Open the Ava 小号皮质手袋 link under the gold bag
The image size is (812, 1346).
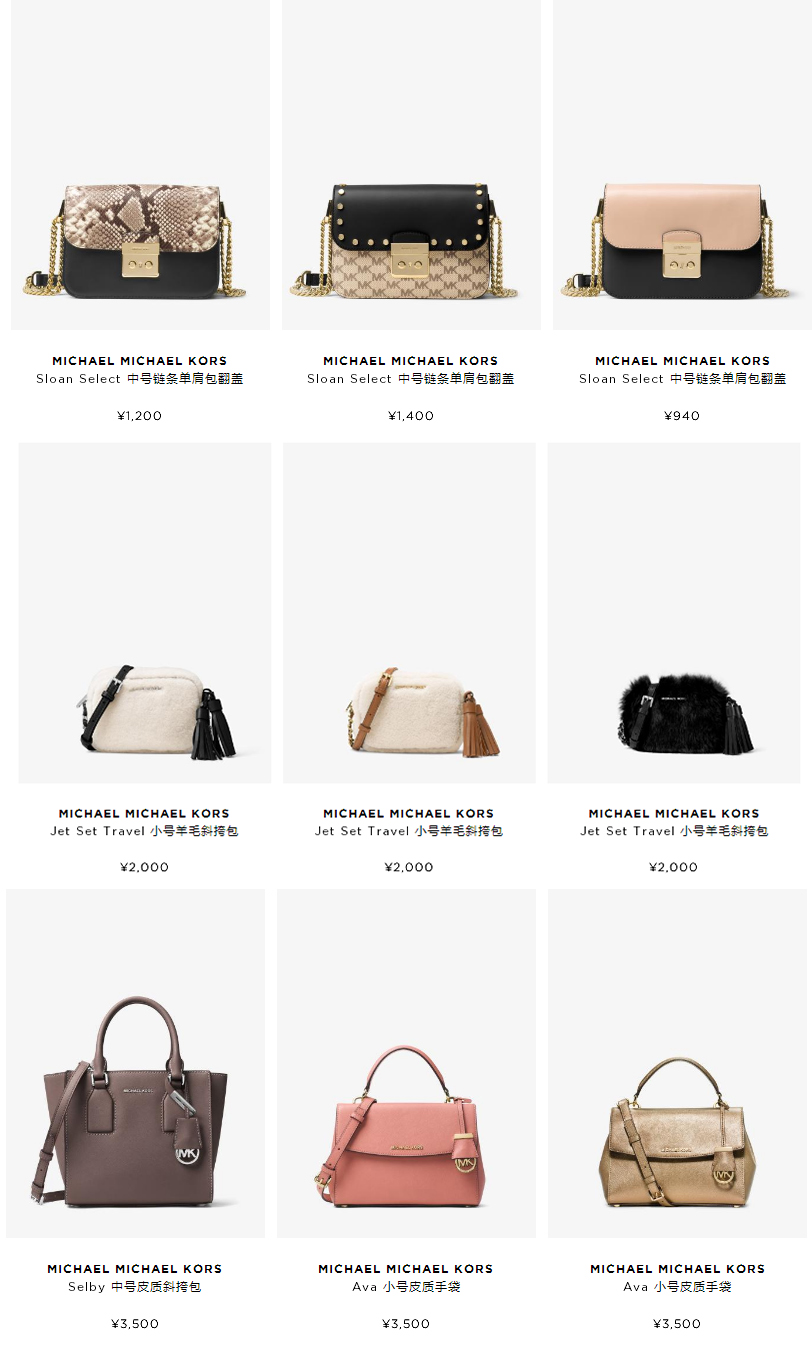click(x=678, y=1287)
